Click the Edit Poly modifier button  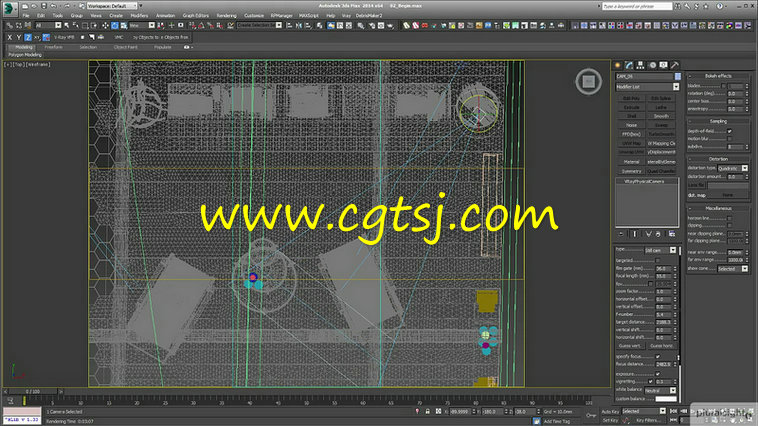631,98
